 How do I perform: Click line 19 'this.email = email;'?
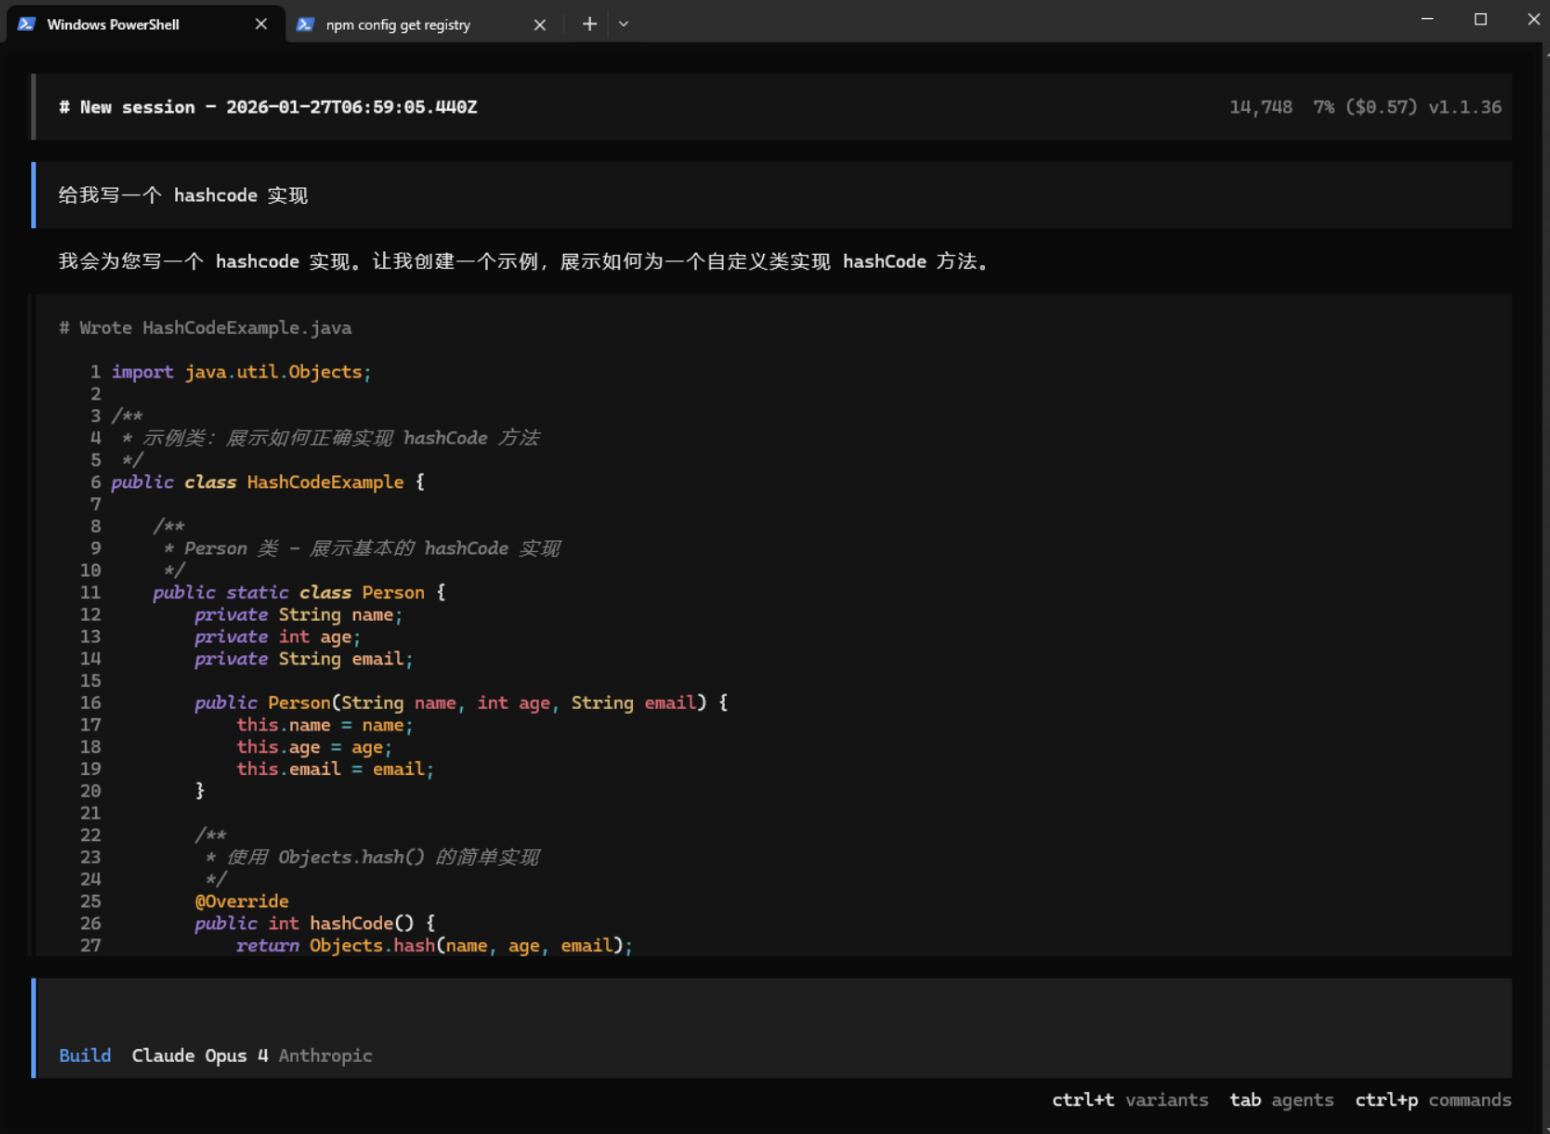[335, 769]
